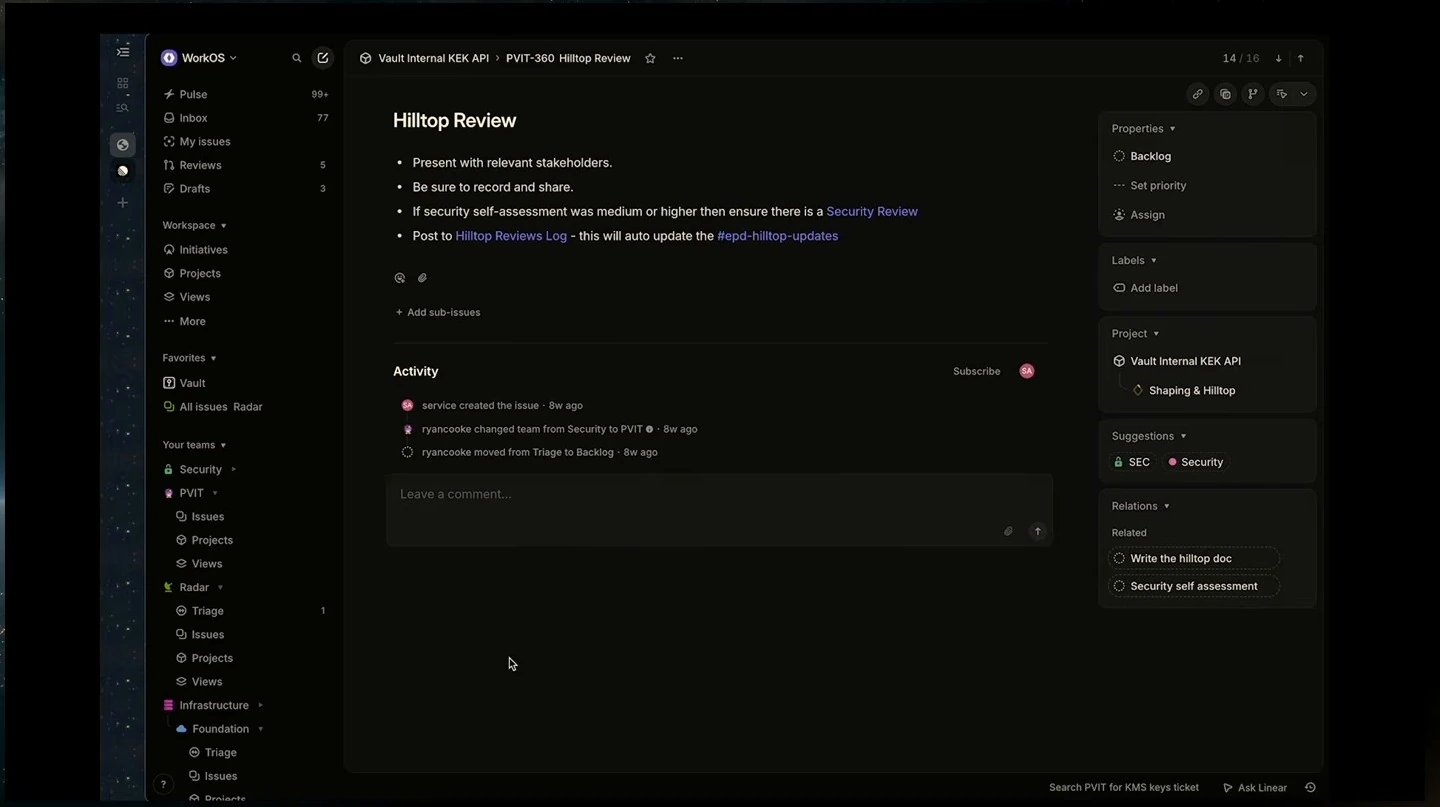This screenshot has height=807, width=1440.
Task: Add workspace with the plus icon
Action: coord(123,203)
